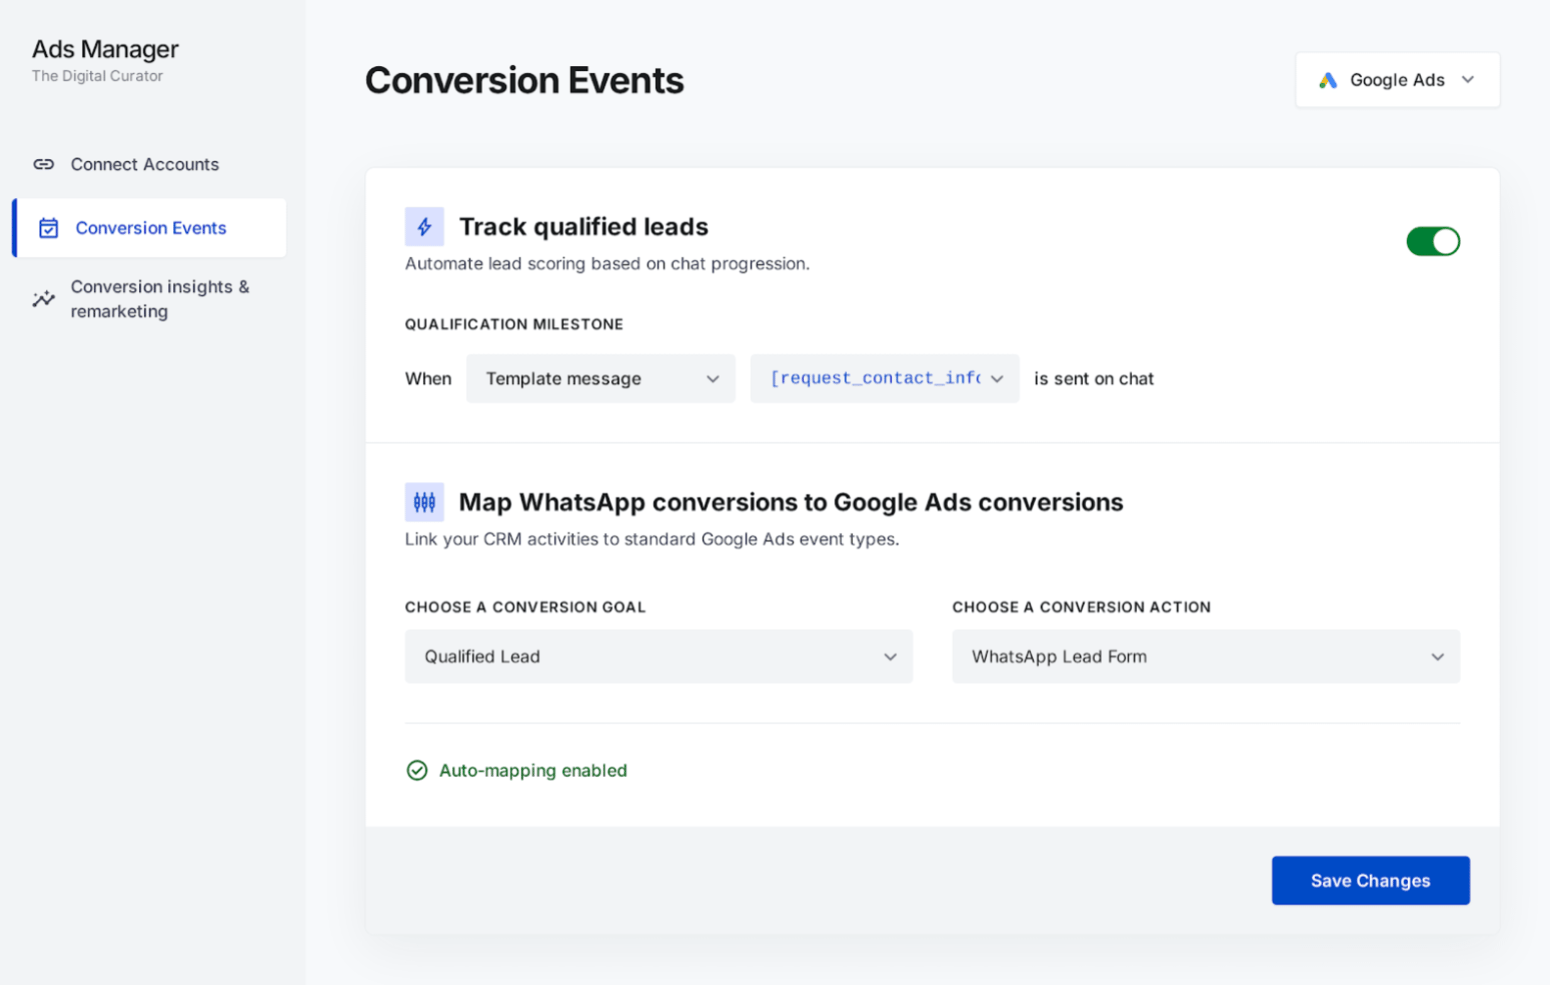The image size is (1550, 985).
Task: Click the Google Ads logo icon
Action: point(1328,80)
